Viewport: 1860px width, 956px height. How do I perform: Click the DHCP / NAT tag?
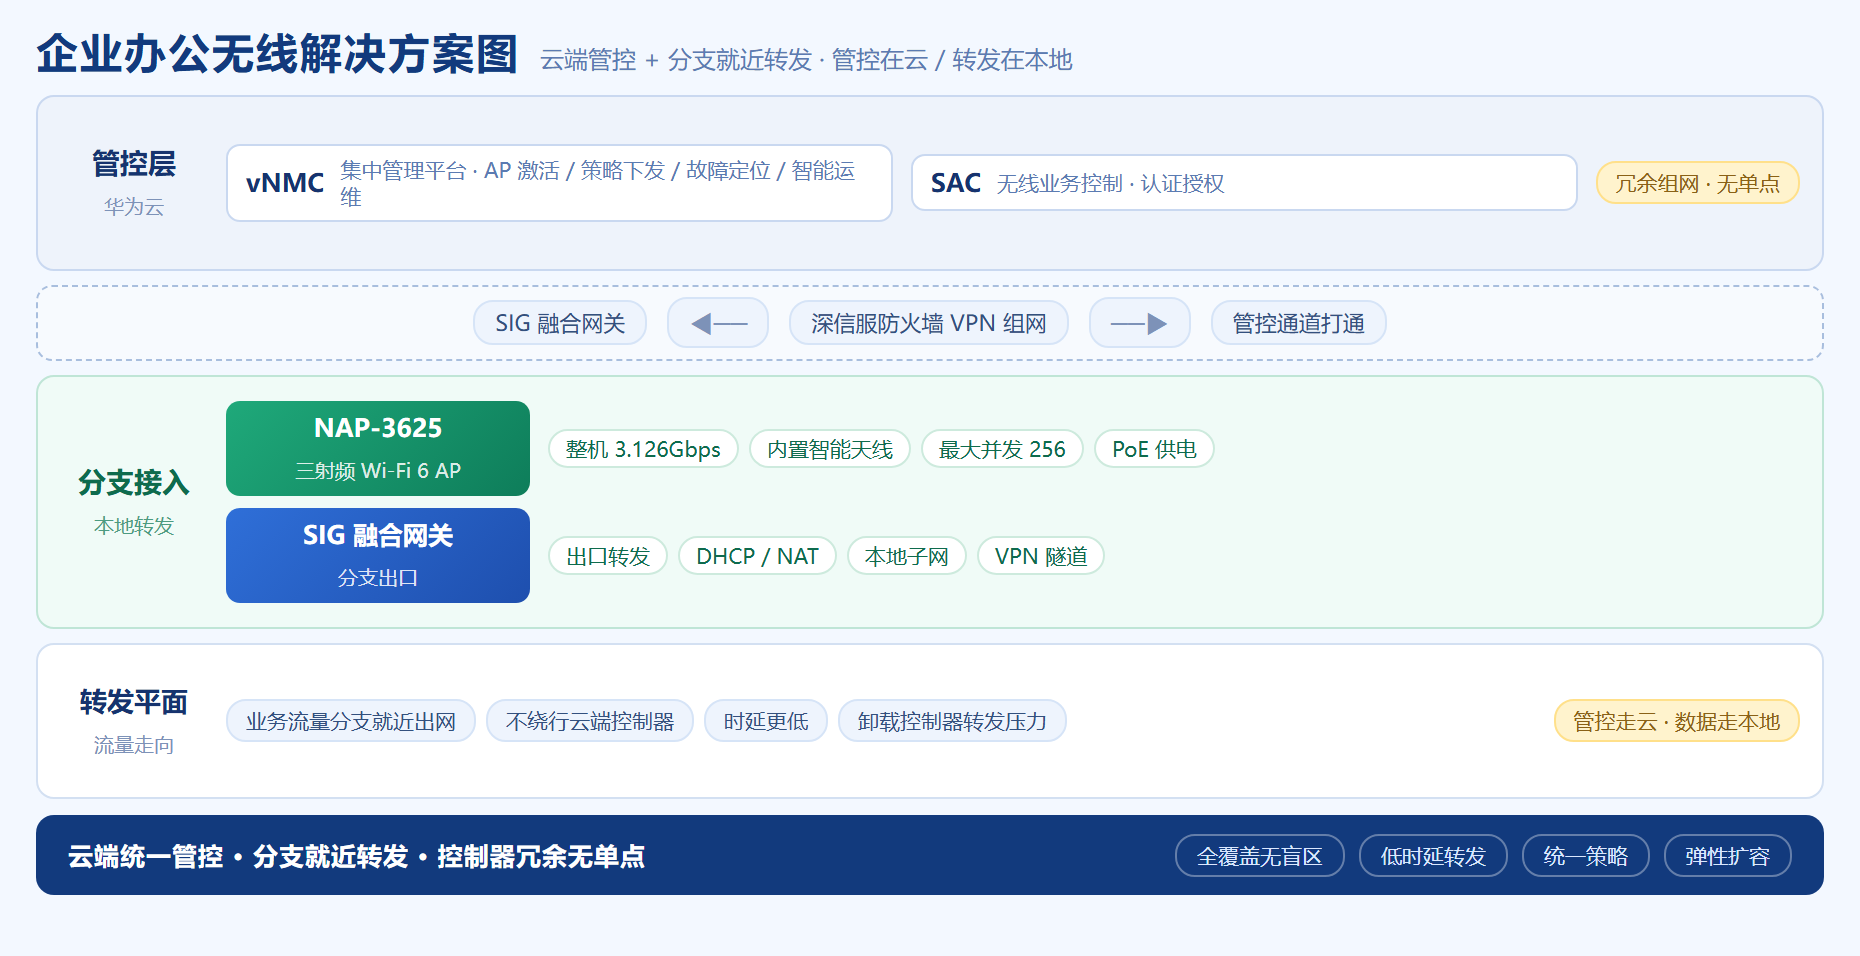757,556
